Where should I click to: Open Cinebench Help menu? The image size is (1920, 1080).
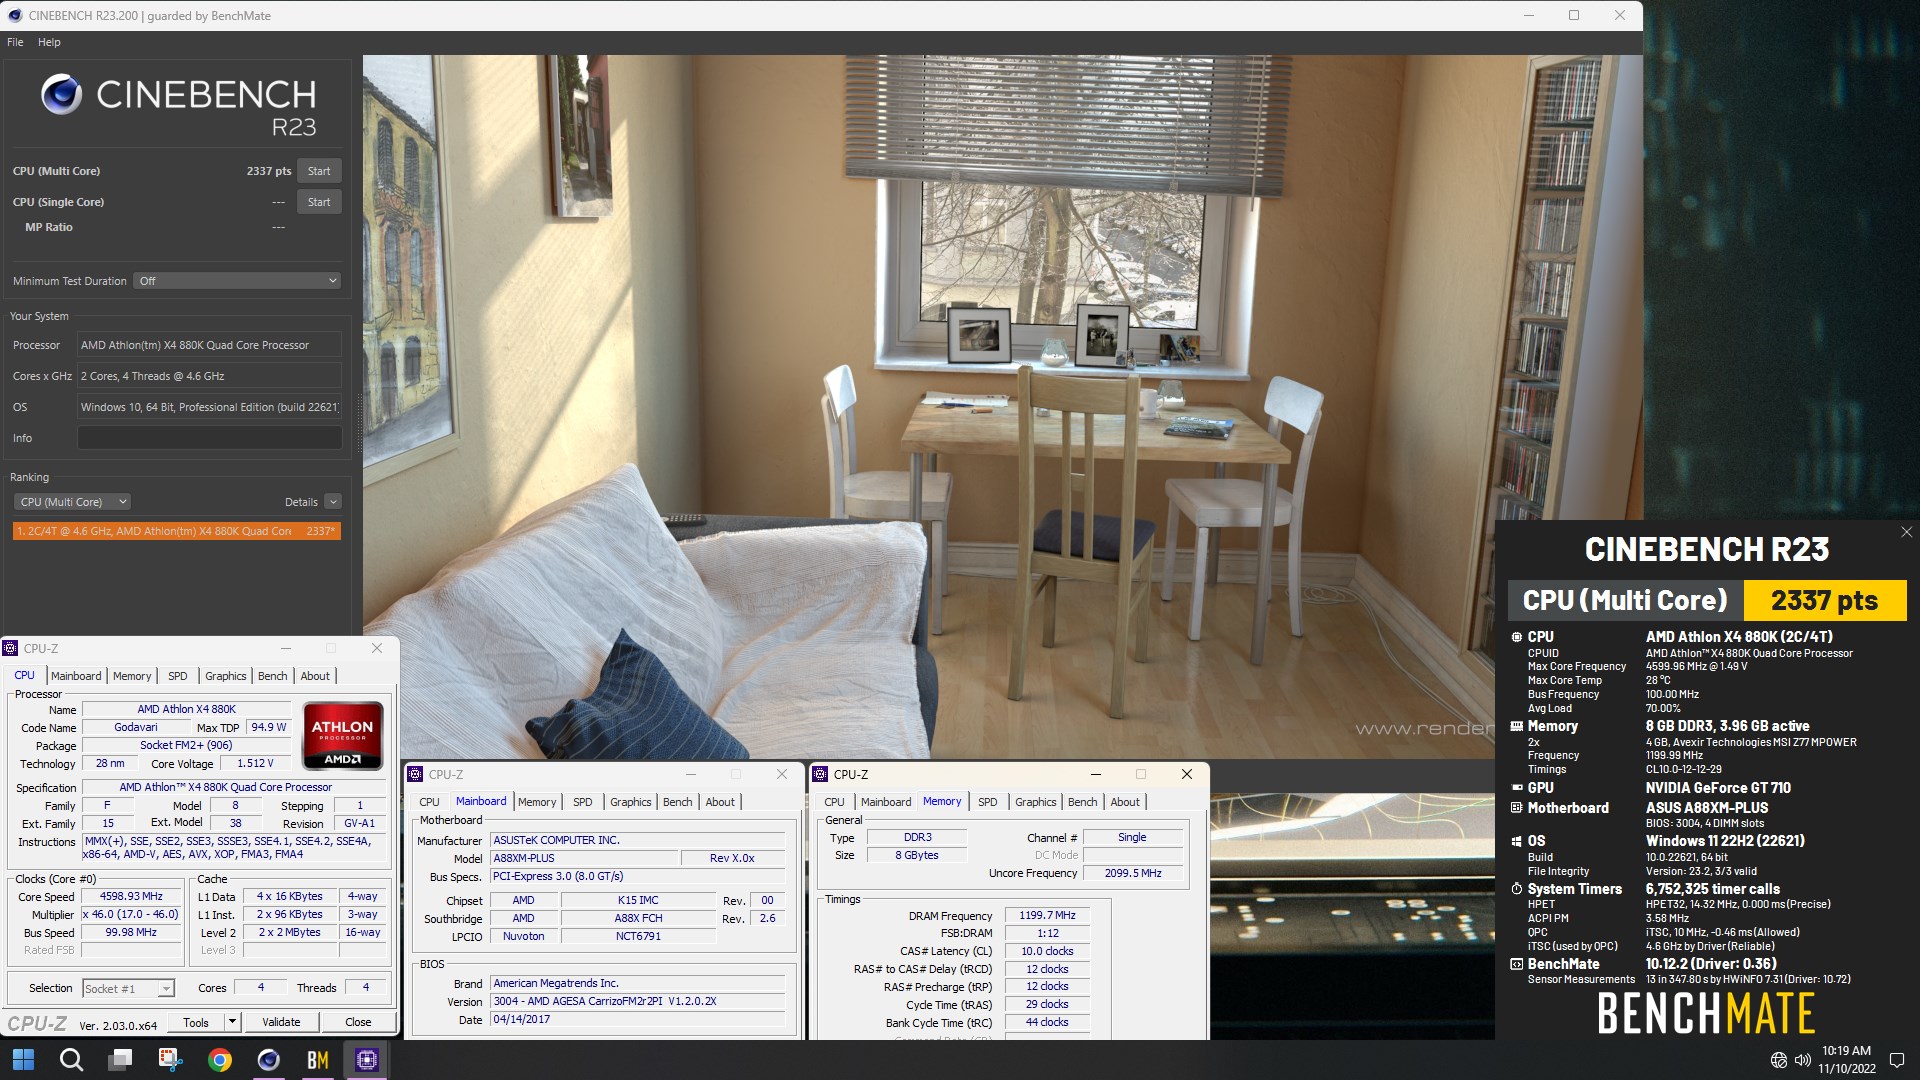(49, 42)
